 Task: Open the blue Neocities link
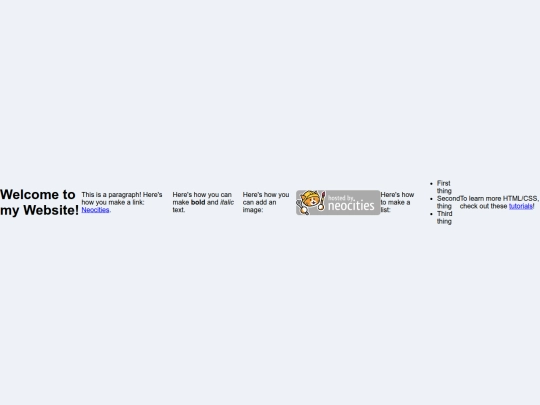coord(95,210)
